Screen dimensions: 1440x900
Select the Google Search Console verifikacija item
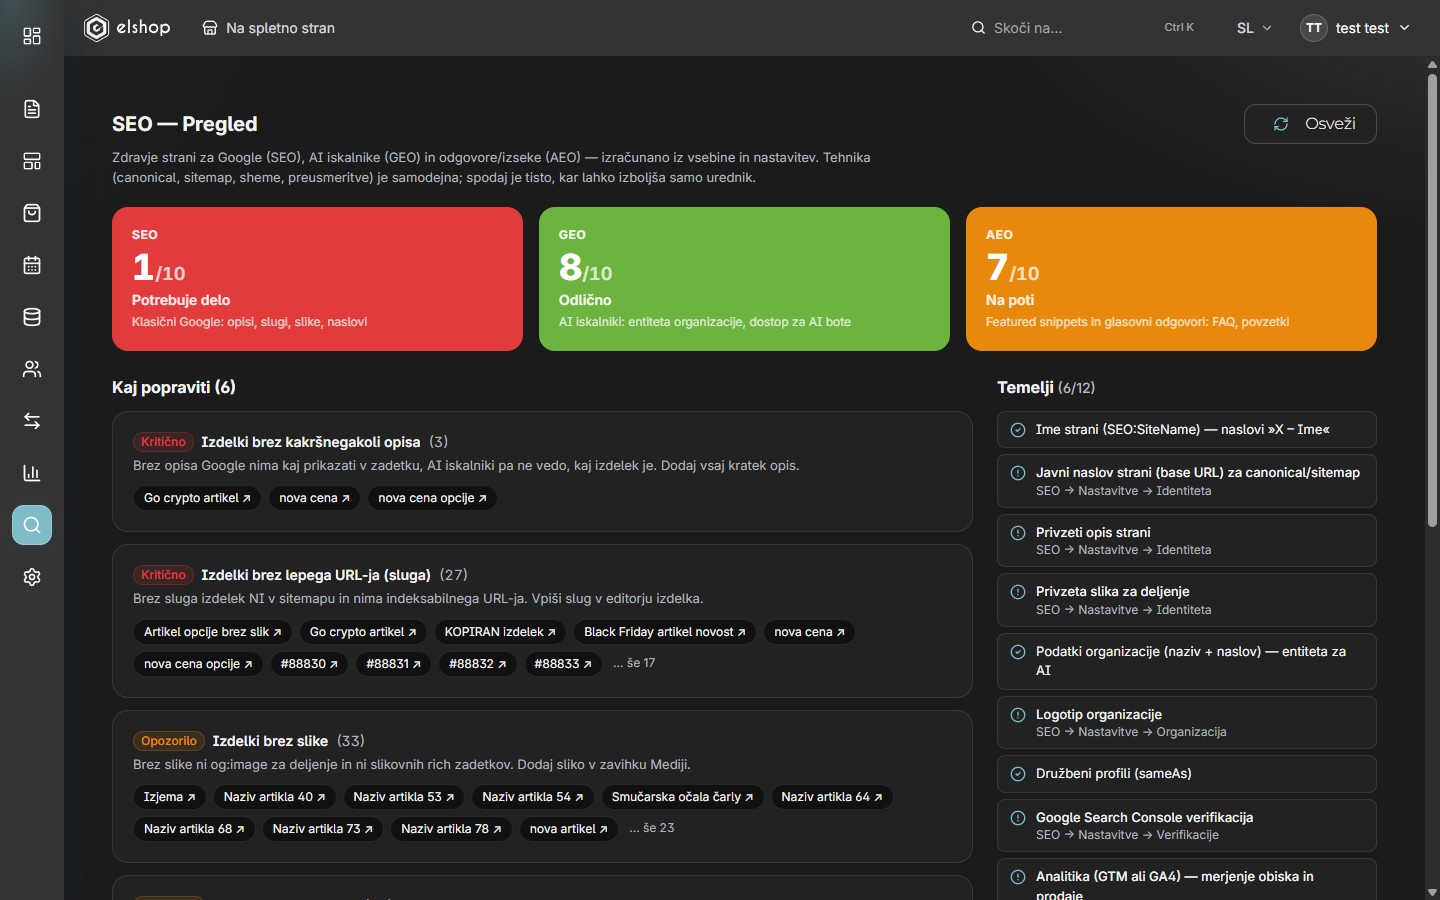tap(1187, 825)
